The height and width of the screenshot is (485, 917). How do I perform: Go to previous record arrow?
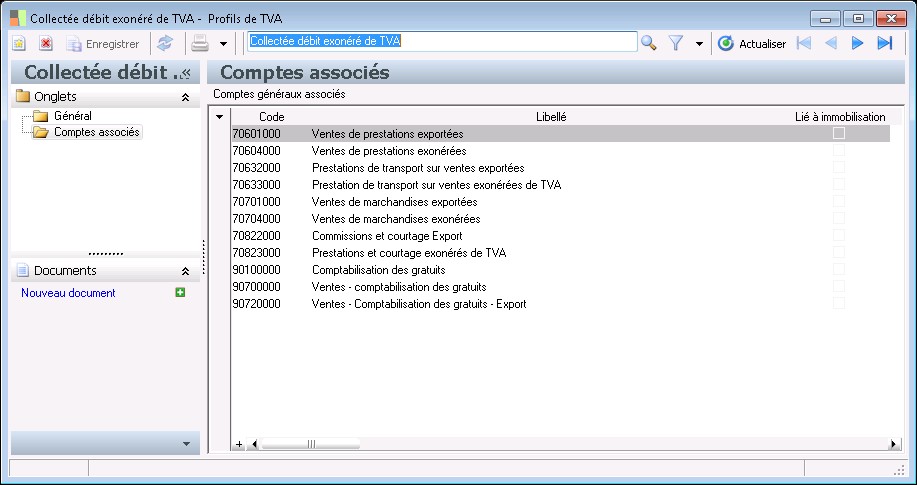(x=830, y=43)
